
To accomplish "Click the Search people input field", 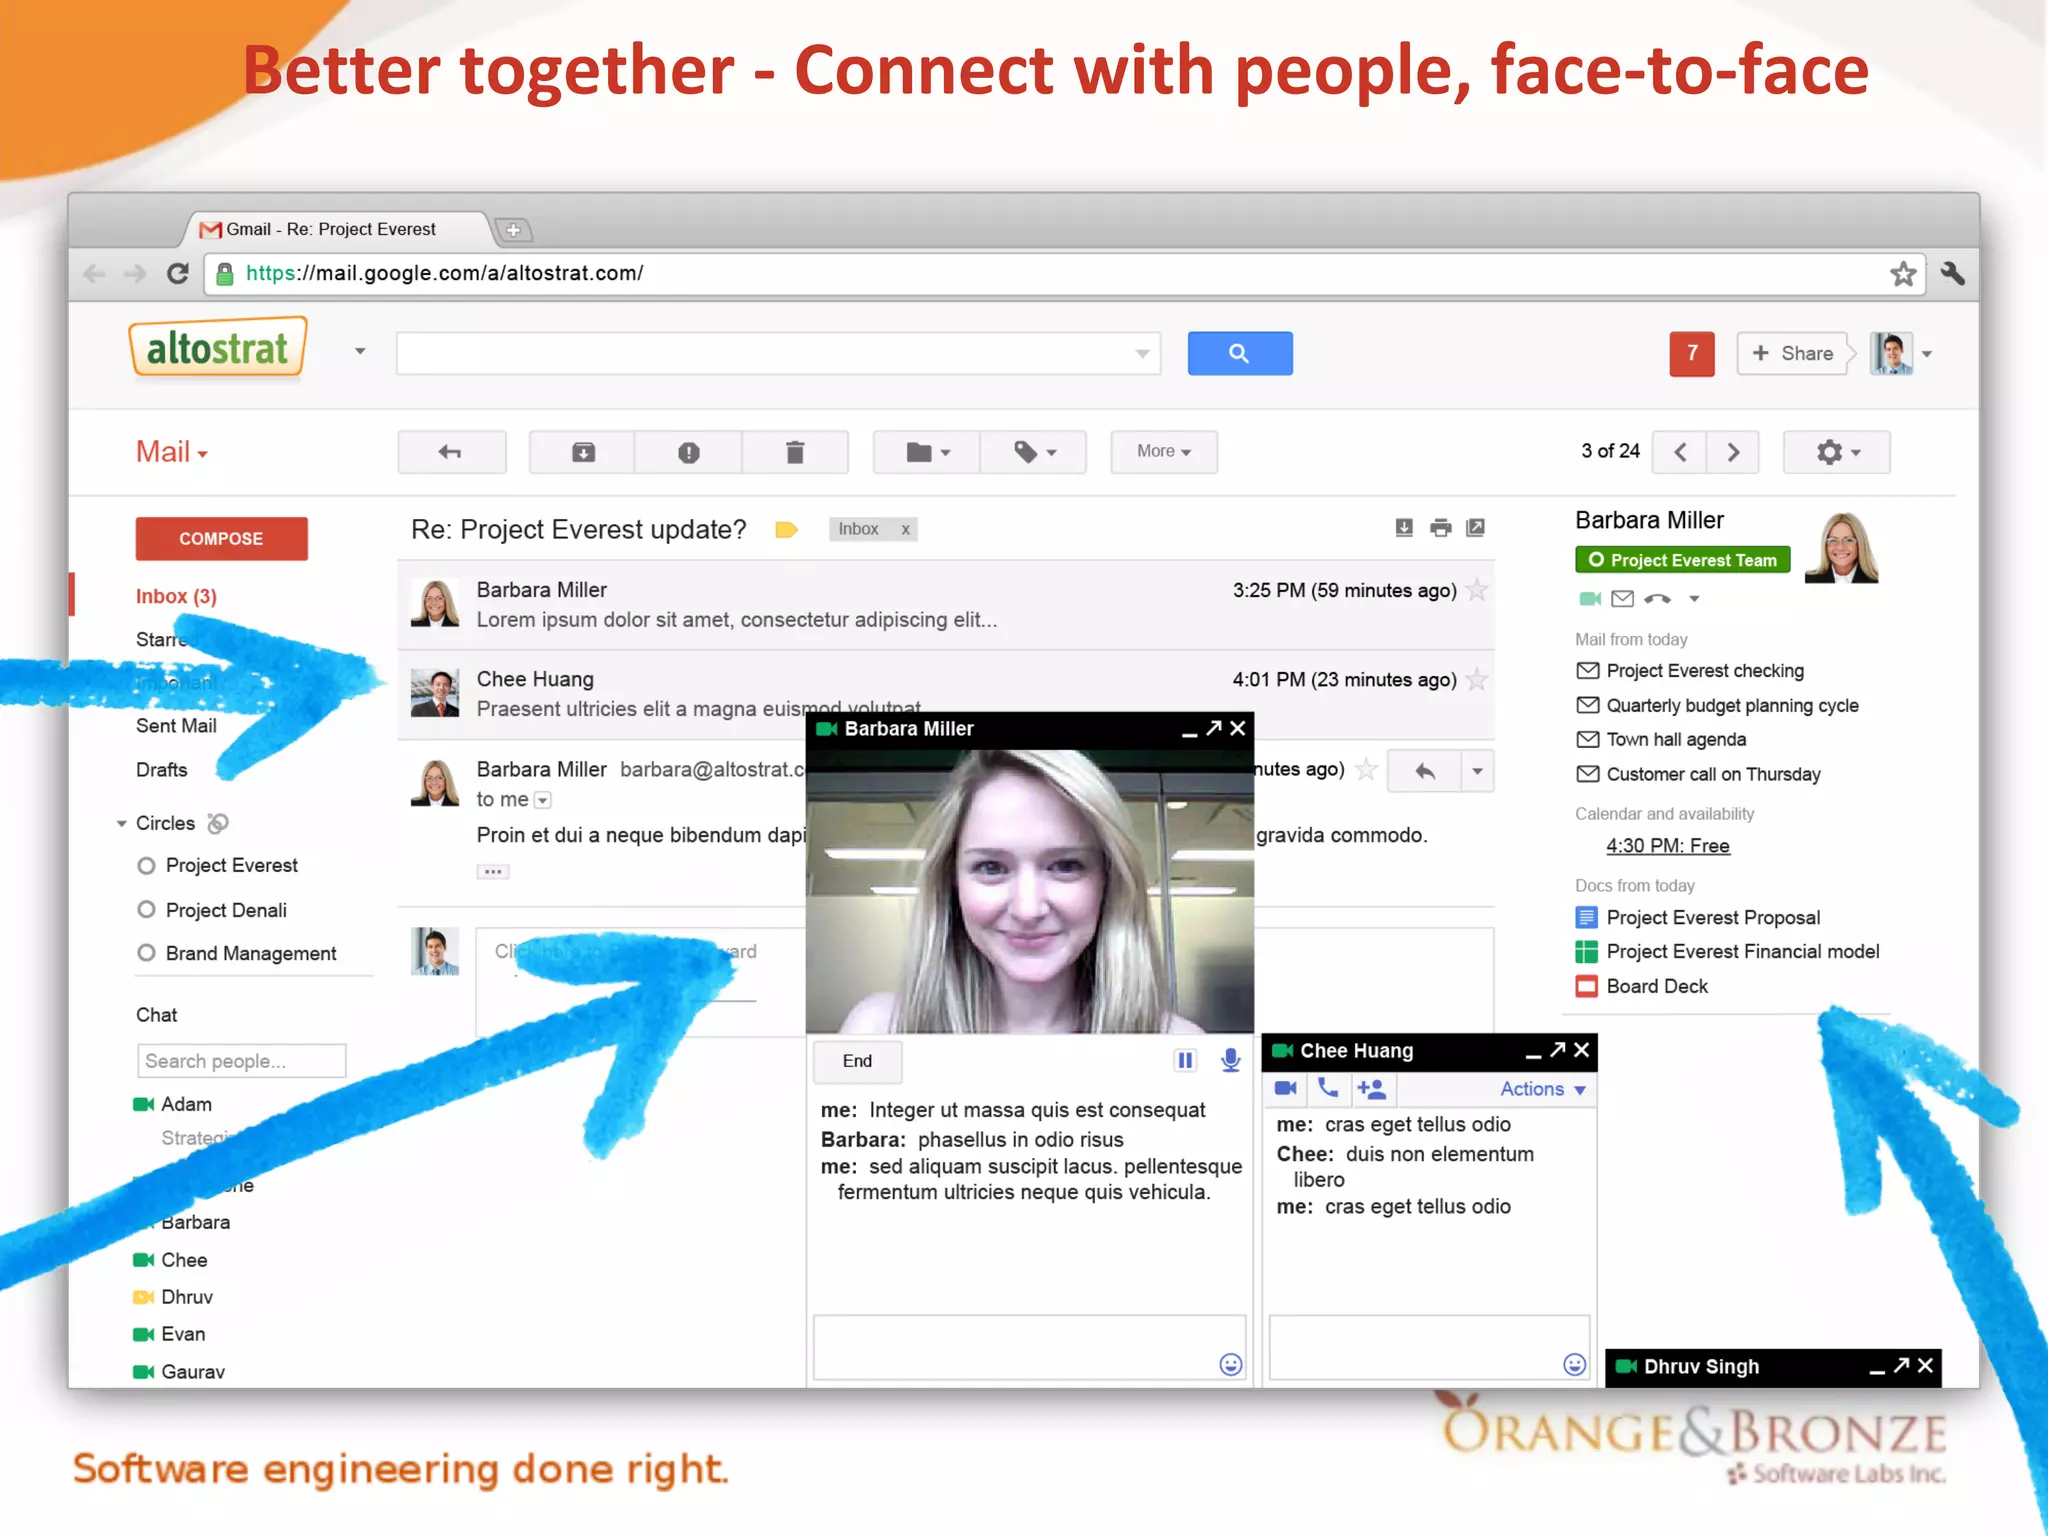I will tap(241, 1061).
